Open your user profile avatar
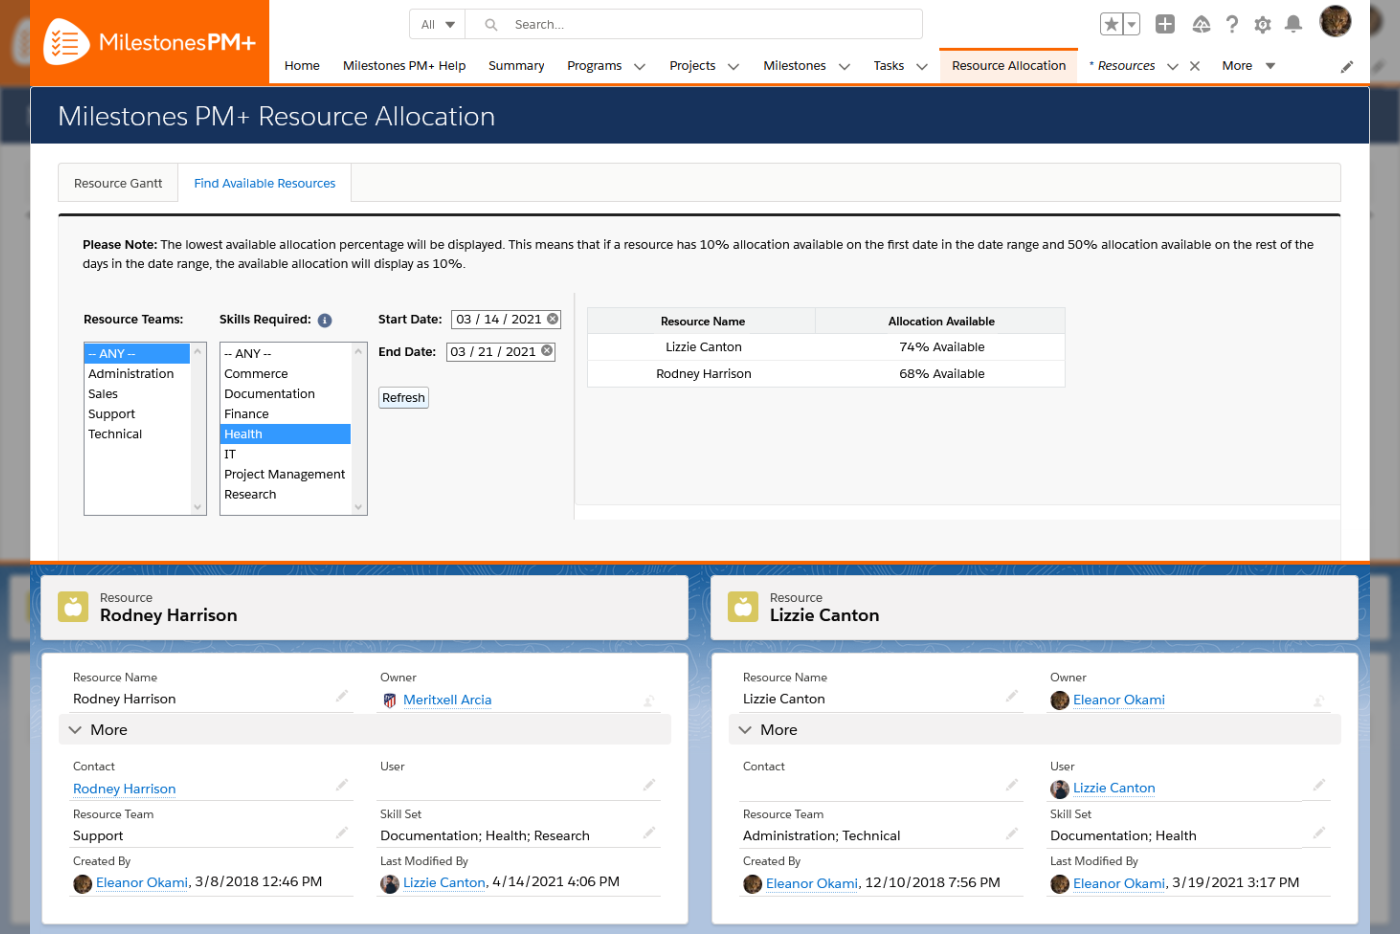The image size is (1400, 934). point(1335,20)
